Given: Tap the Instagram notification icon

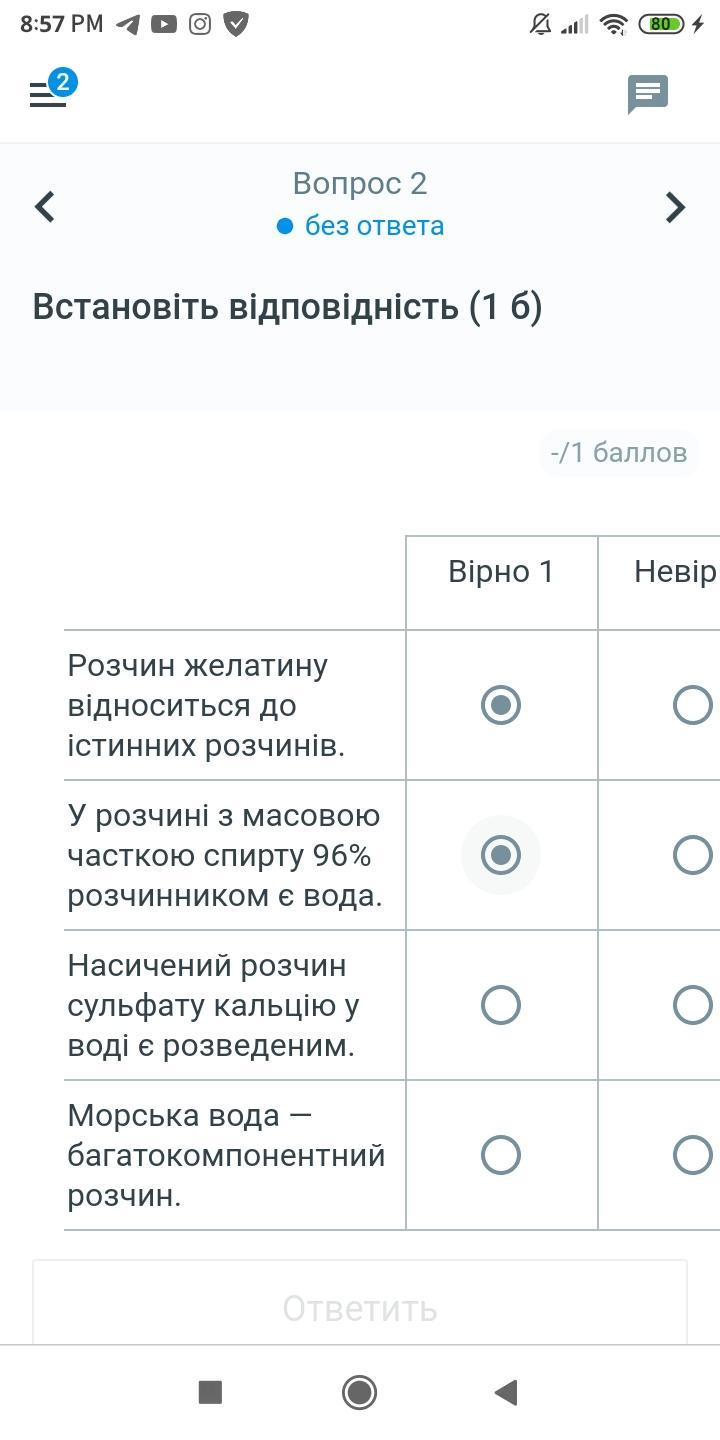Looking at the screenshot, I should [x=200, y=24].
